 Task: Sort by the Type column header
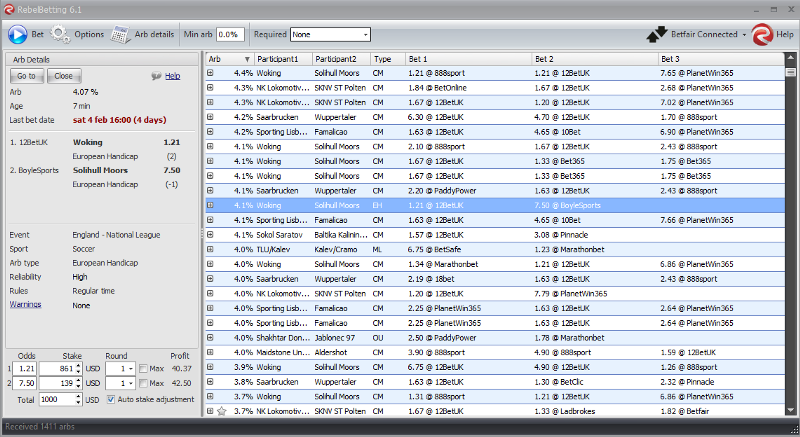[388, 59]
